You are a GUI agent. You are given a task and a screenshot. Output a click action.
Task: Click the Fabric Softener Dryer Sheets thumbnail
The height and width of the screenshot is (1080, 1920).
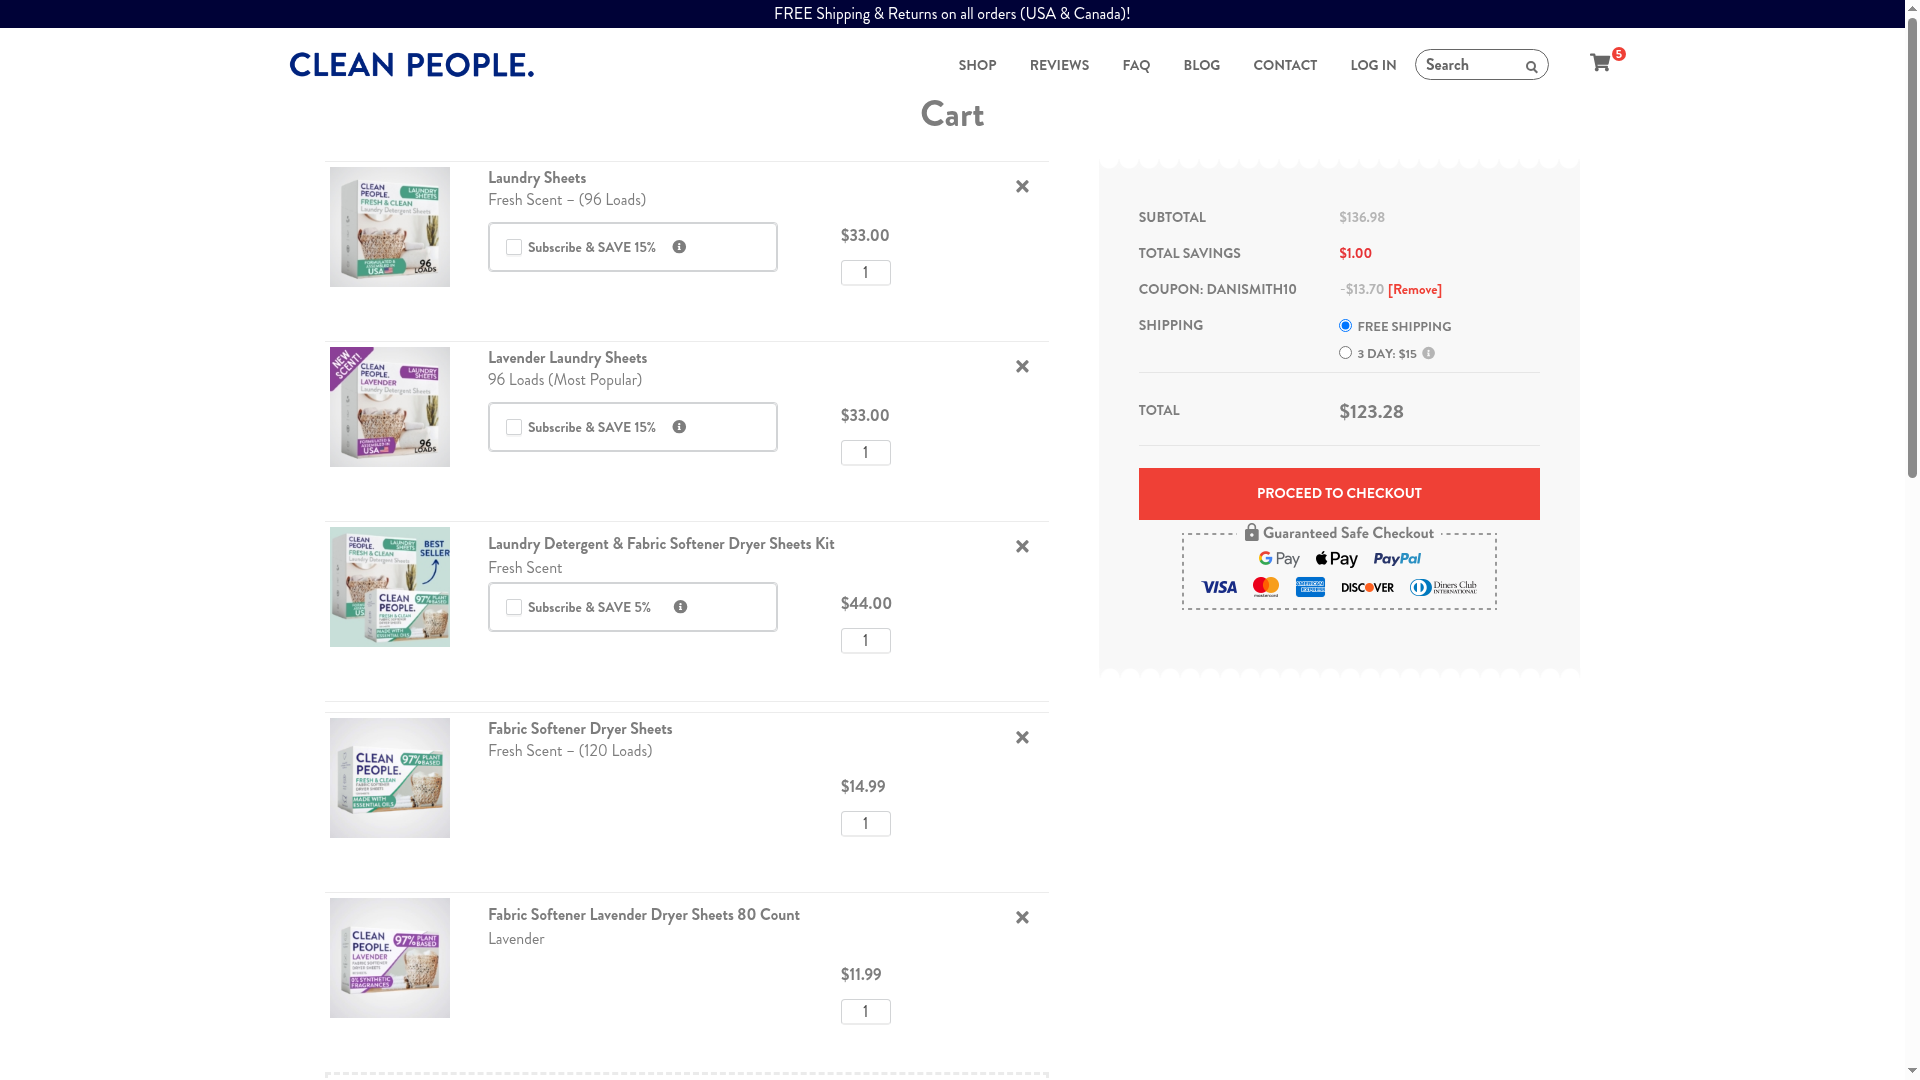[x=390, y=778]
